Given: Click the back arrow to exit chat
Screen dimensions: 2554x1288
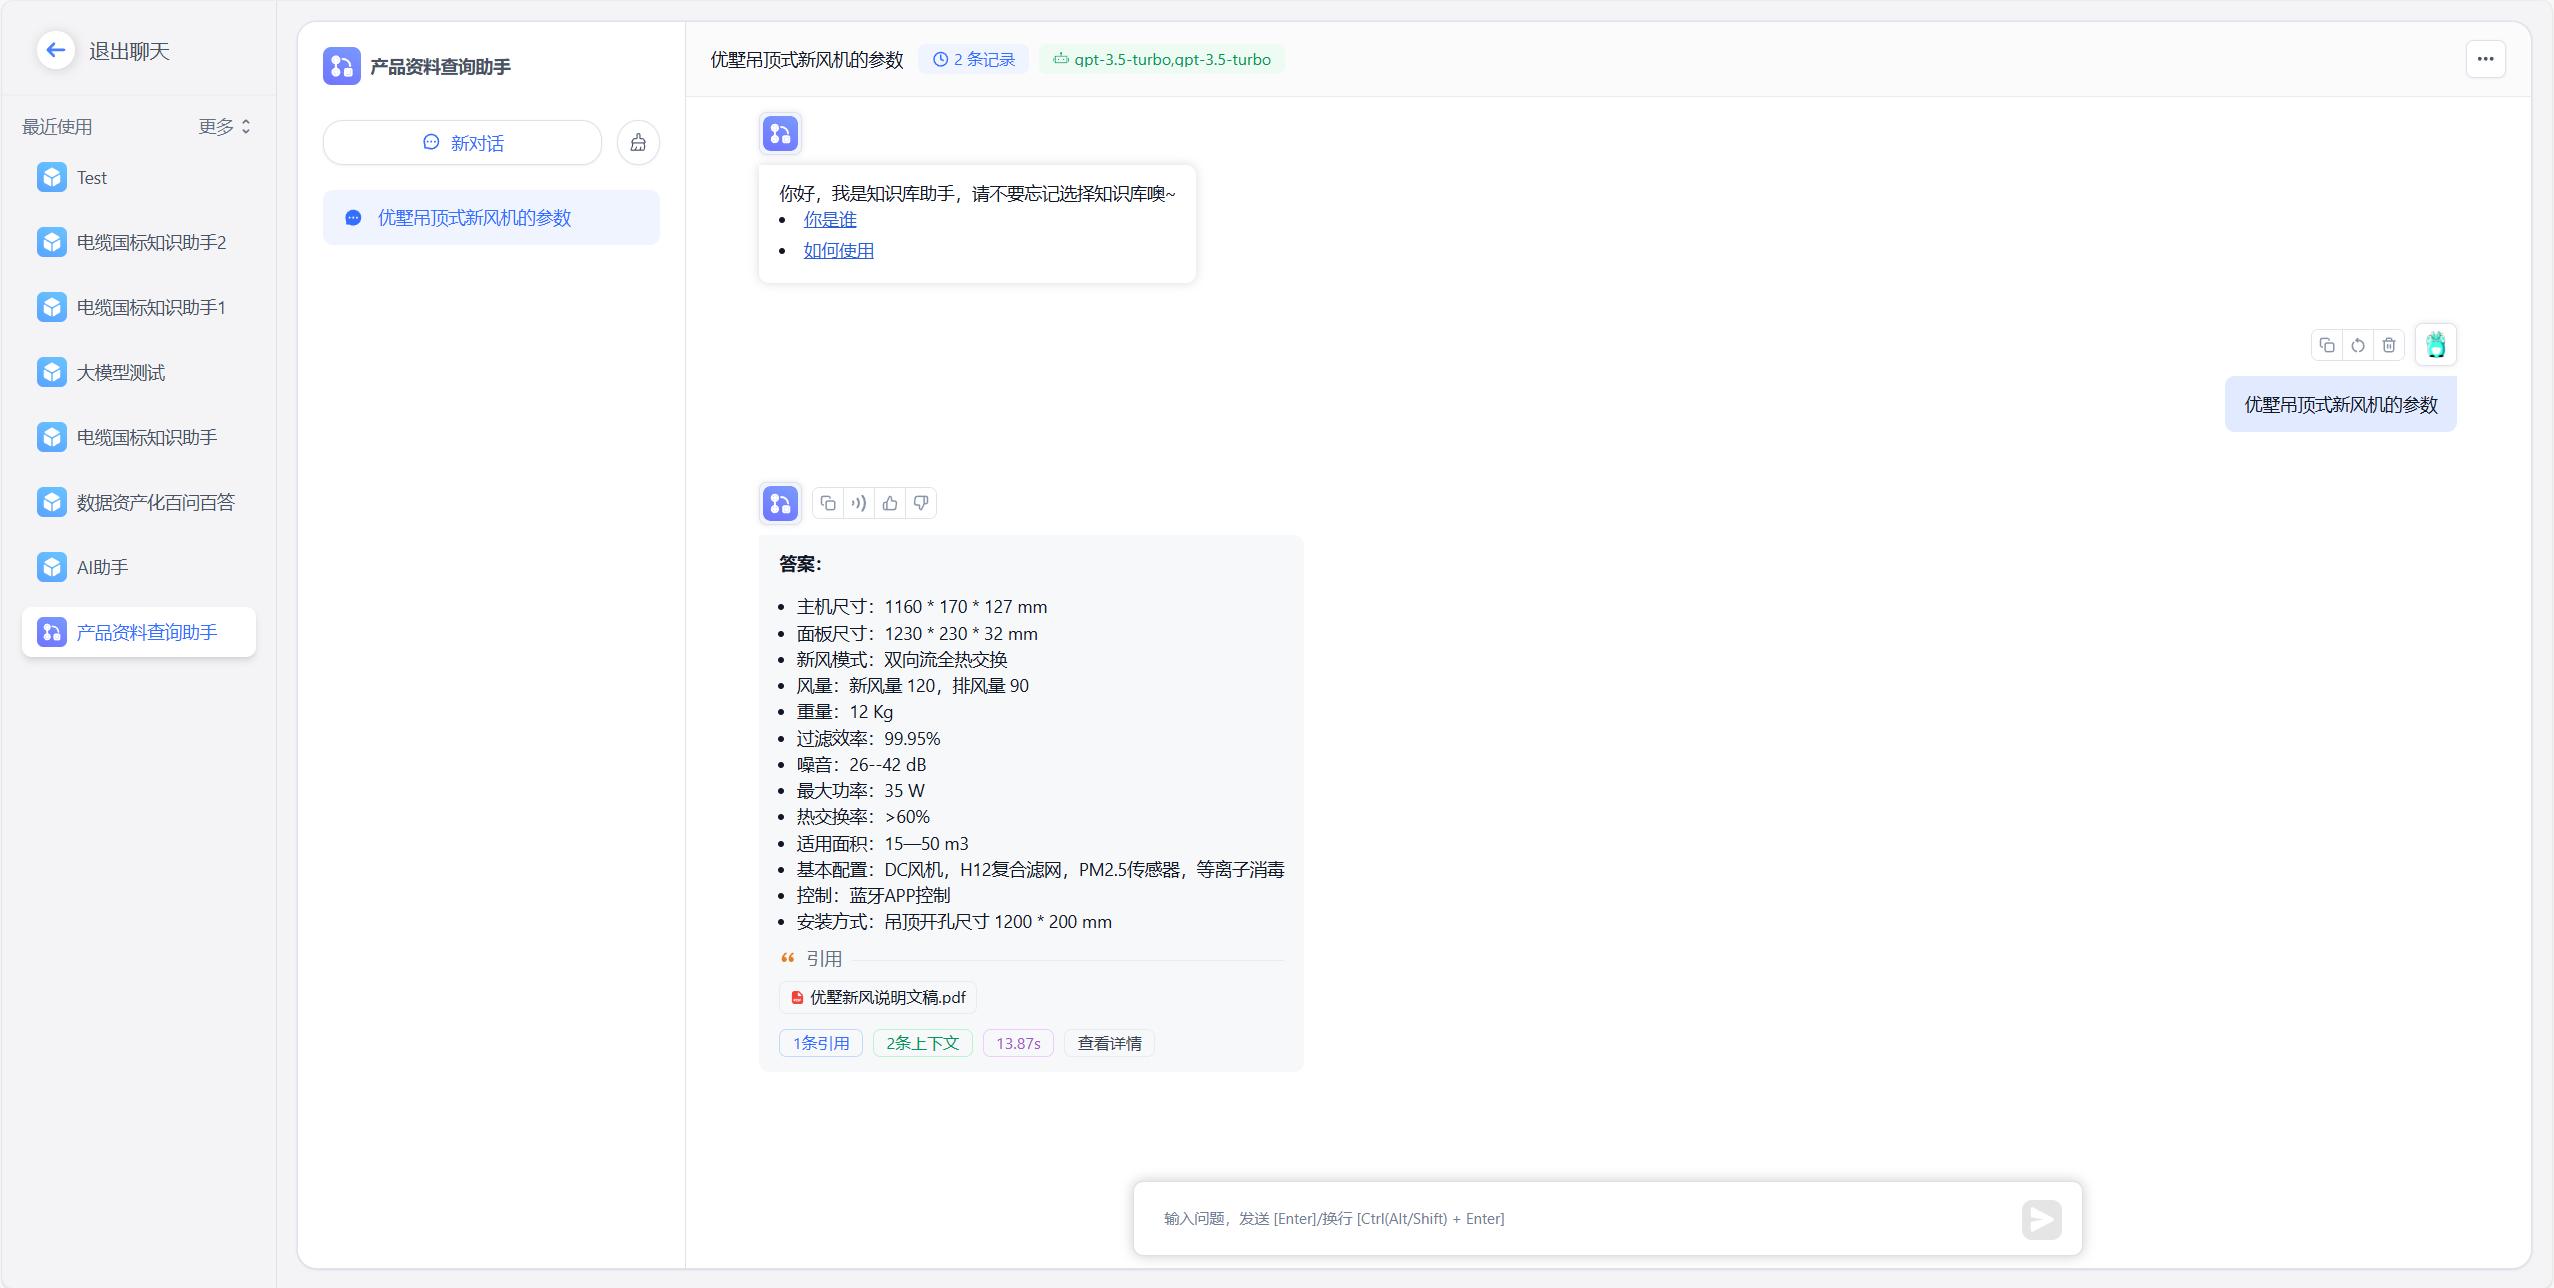Looking at the screenshot, I should tap(56, 50).
